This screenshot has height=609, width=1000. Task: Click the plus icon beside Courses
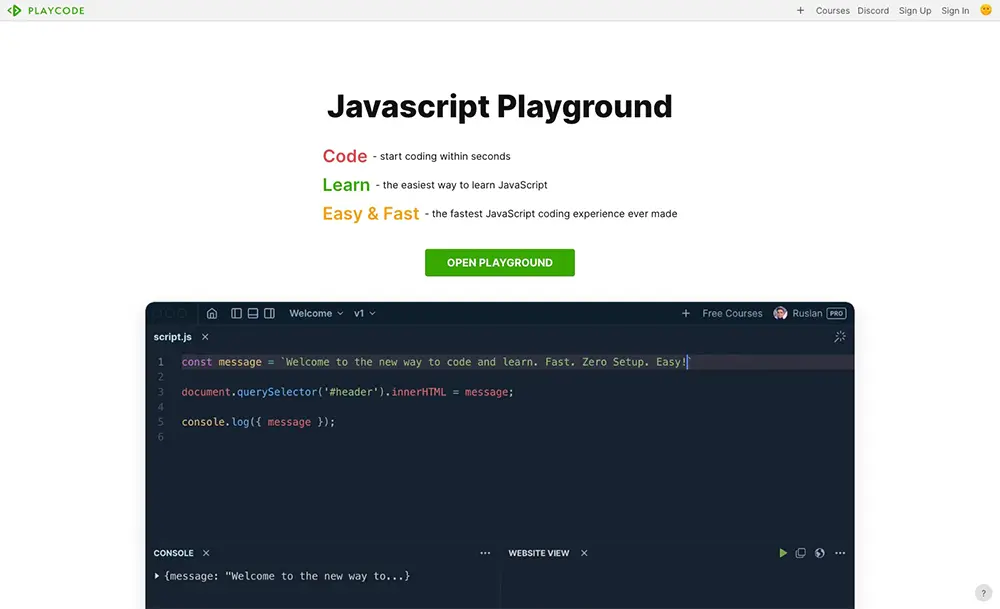800,10
